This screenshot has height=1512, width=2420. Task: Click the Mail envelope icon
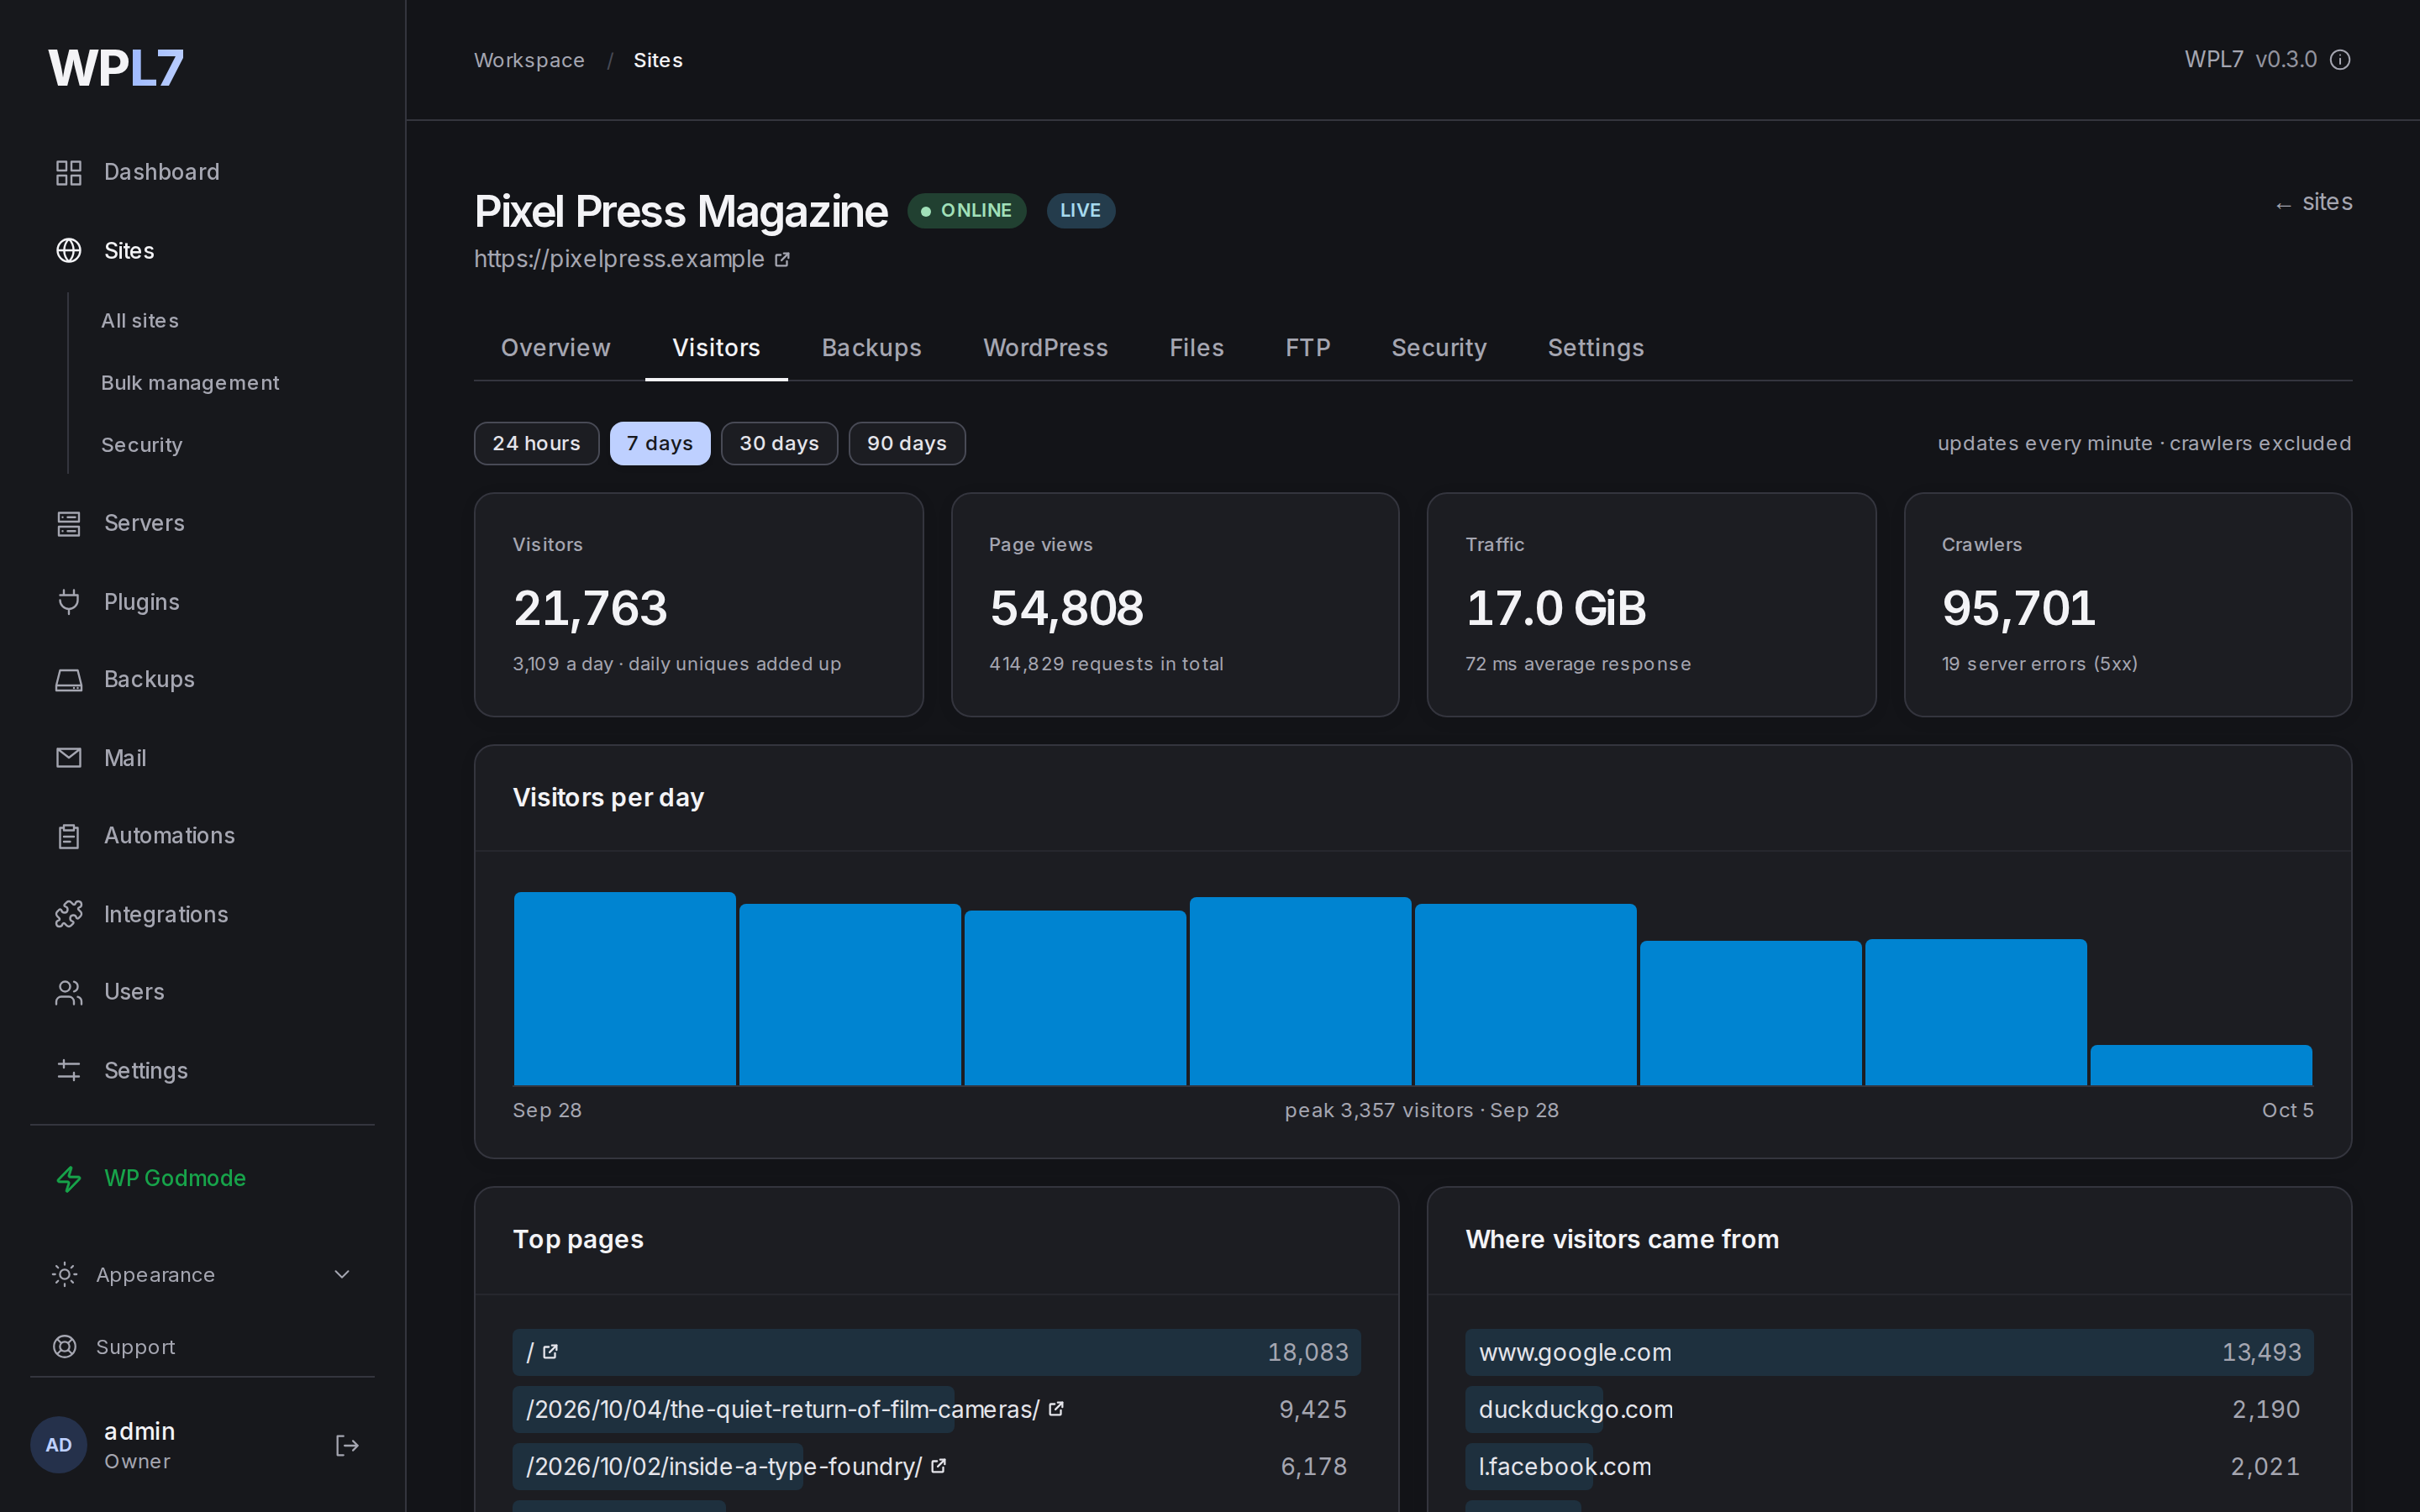pyautogui.click(x=68, y=757)
